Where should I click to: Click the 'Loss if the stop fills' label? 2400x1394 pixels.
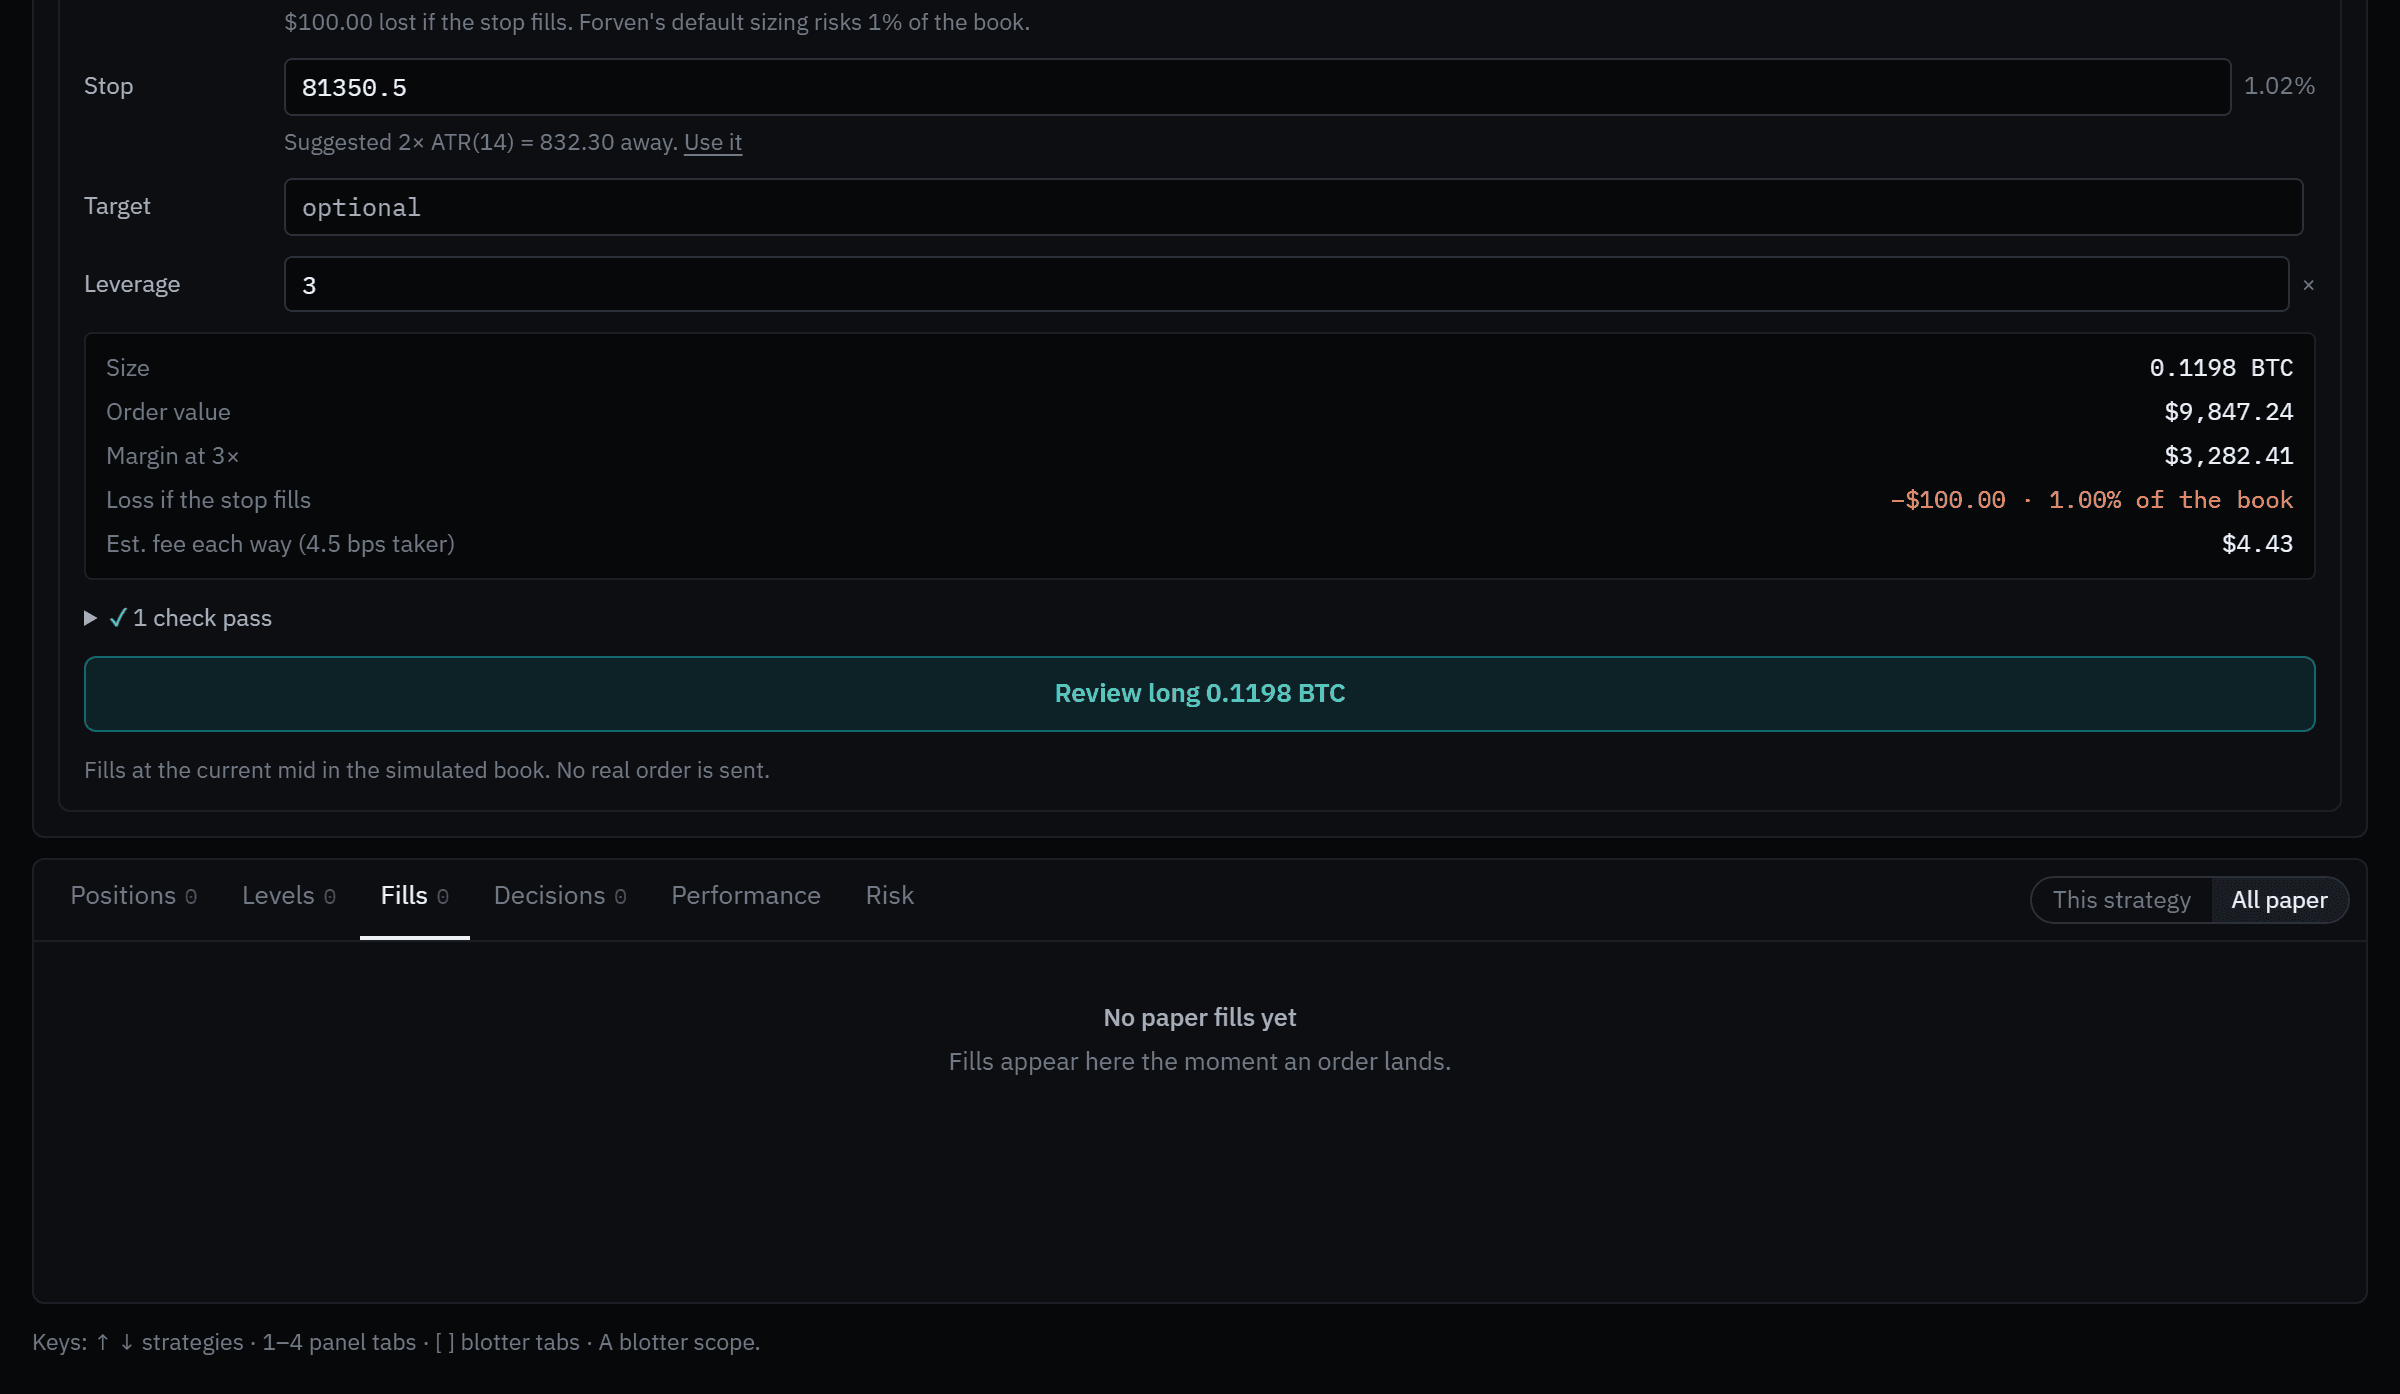pos(208,500)
